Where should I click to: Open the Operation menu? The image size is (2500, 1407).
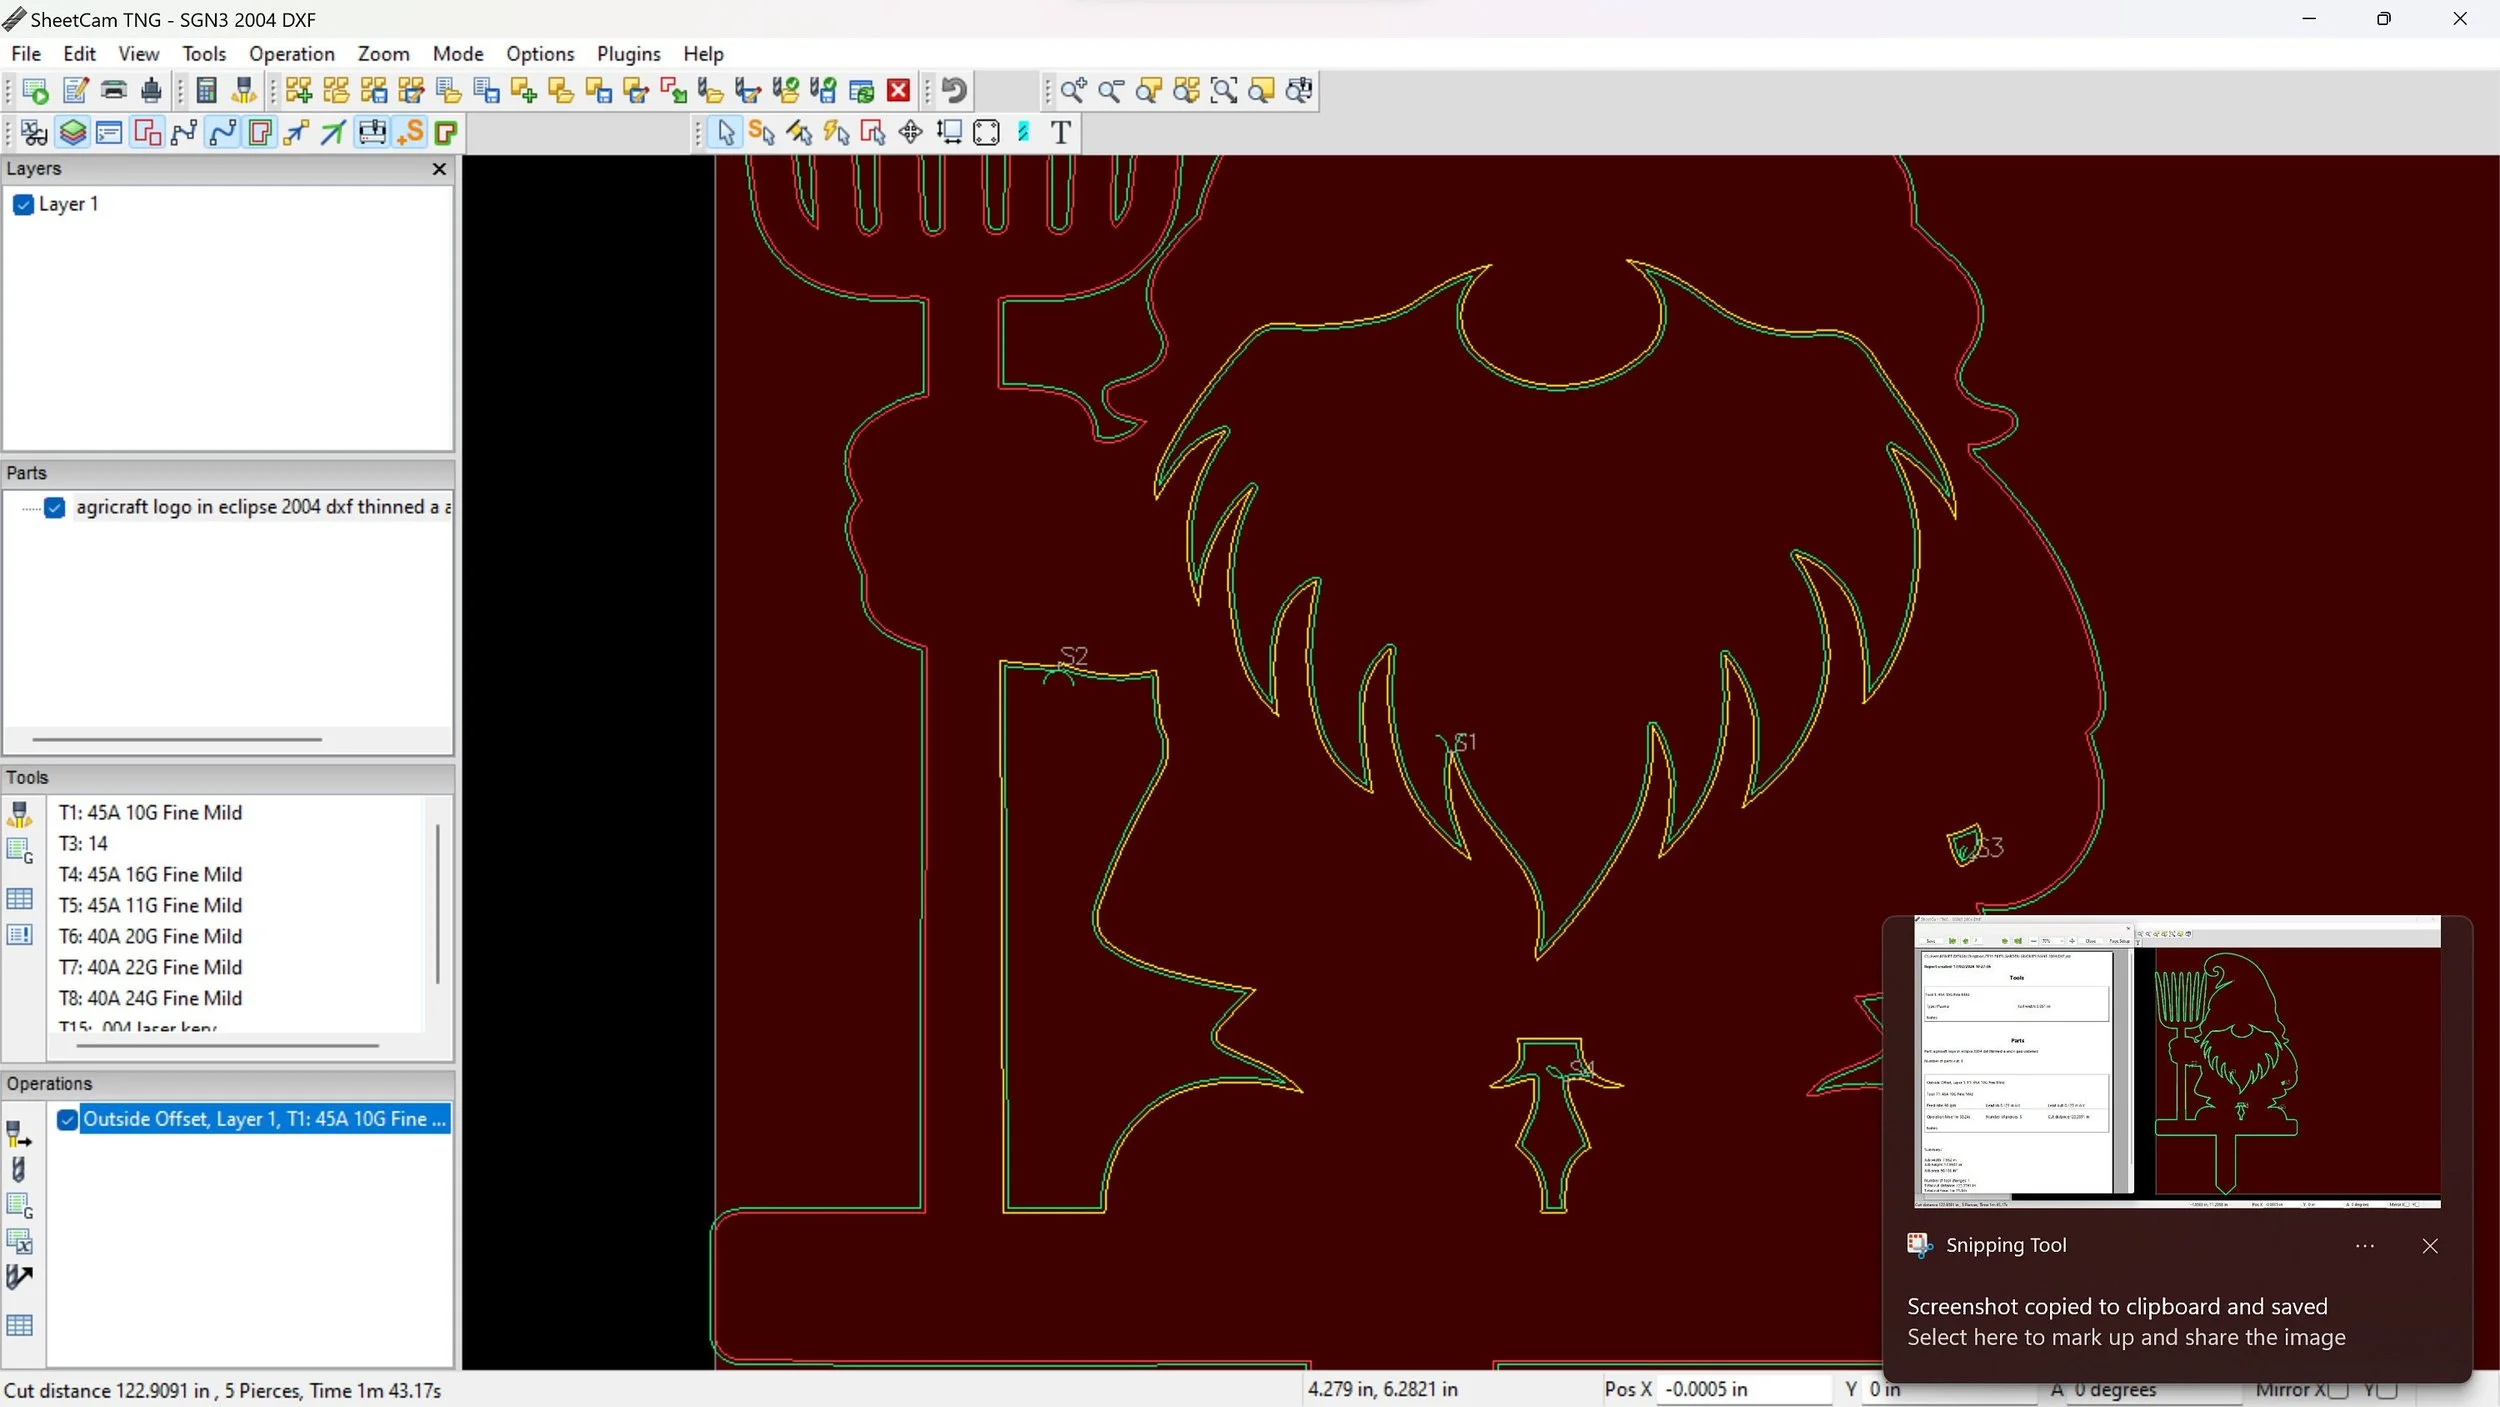pyautogui.click(x=291, y=54)
